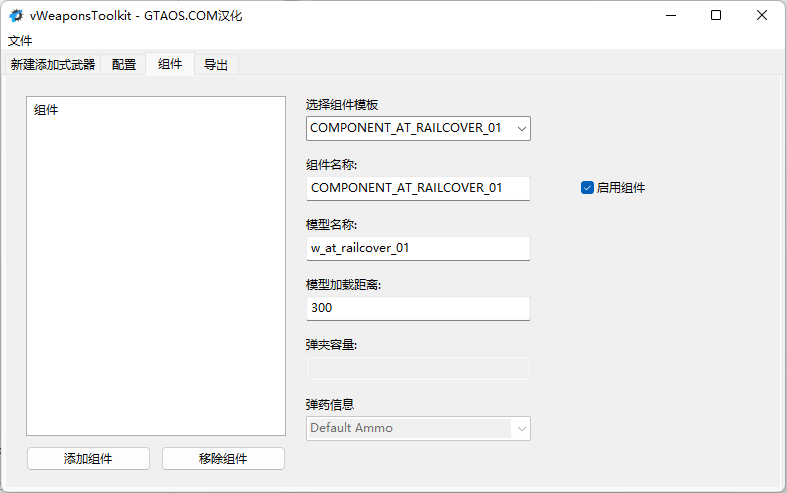Expand the 选择组件模板 dropdown

[x=418, y=128]
